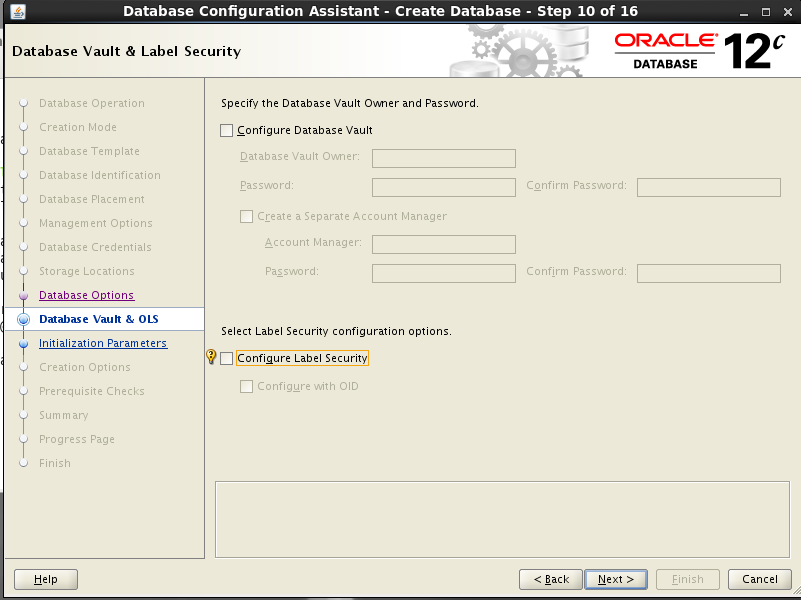Maximize the Database Configuration Assistant window
This screenshot has height=600, width=801.
click(766, 12)
